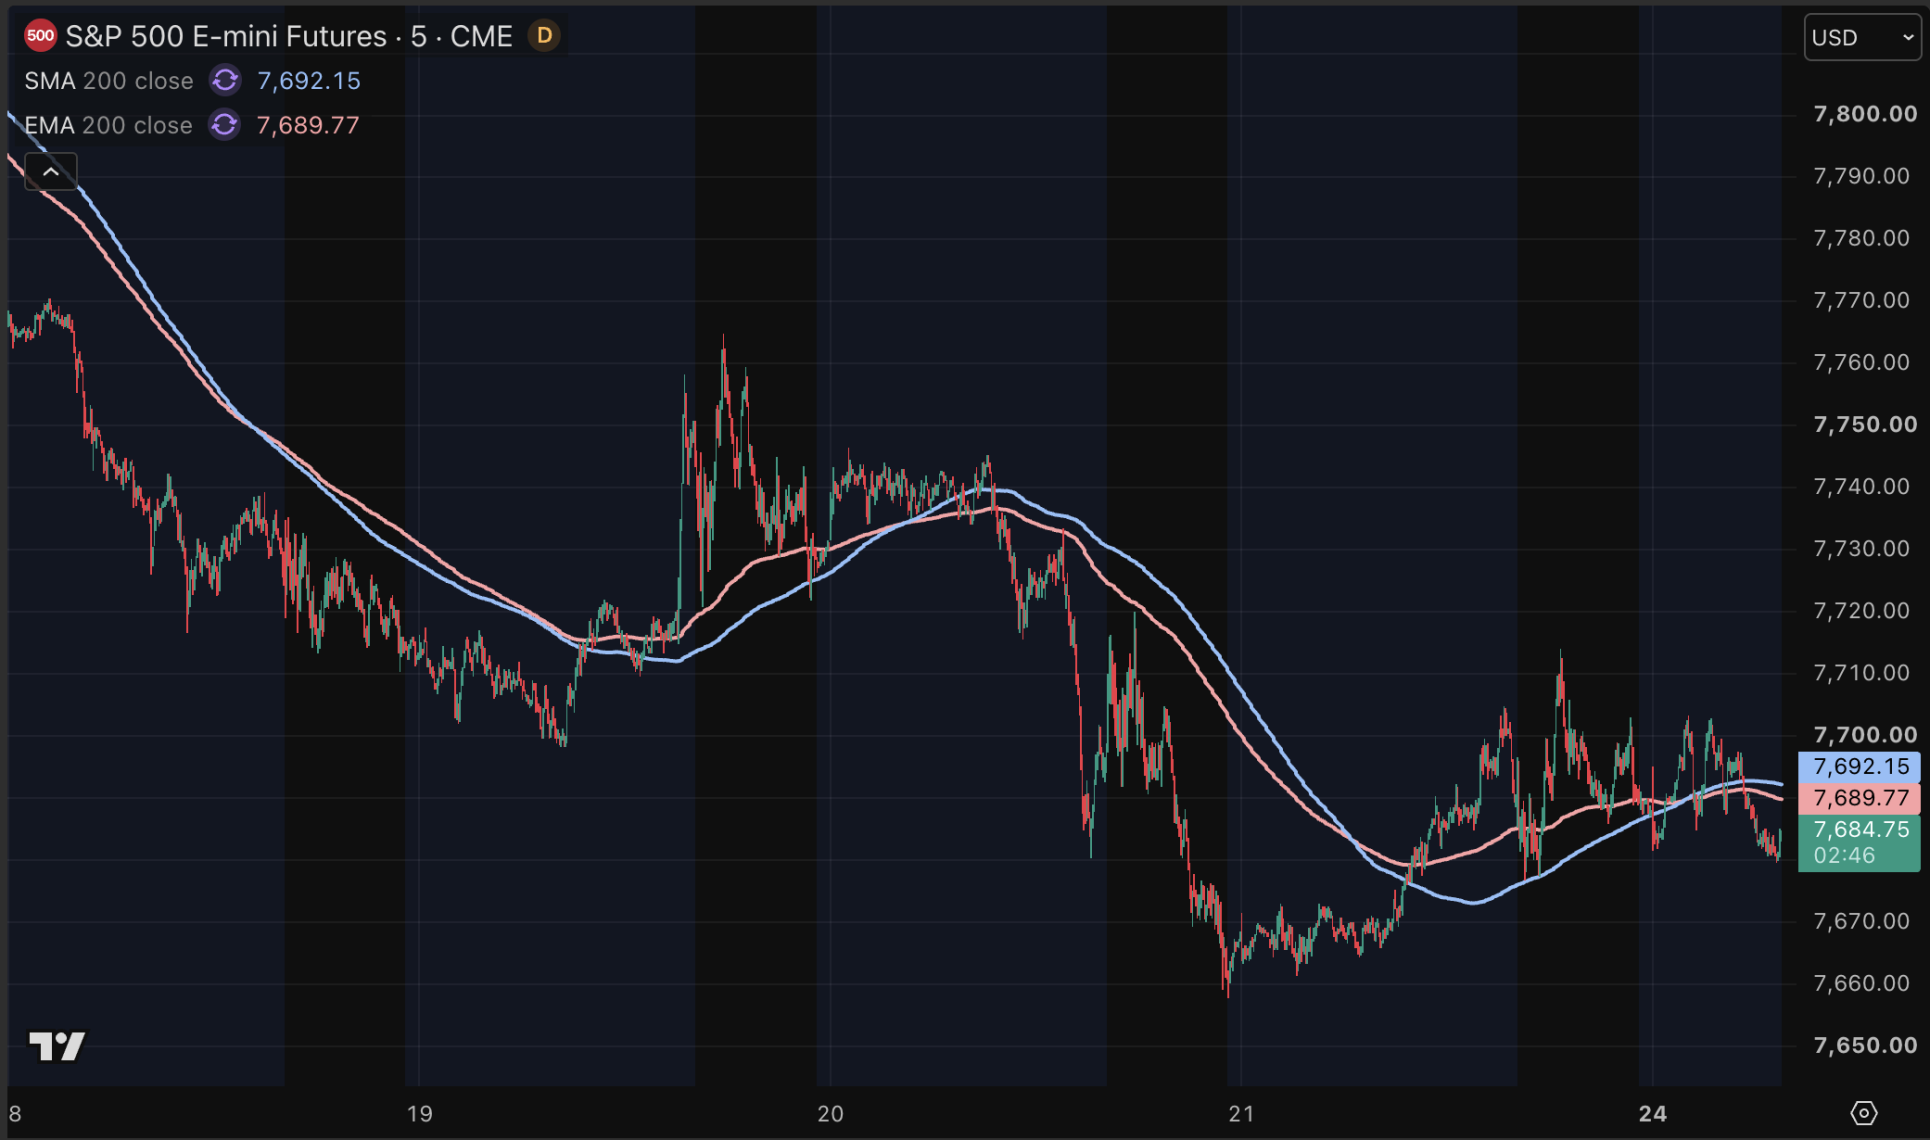Click the EMA indicator refresh icon
This screenshot has height=1140, width=1930.
224,125
